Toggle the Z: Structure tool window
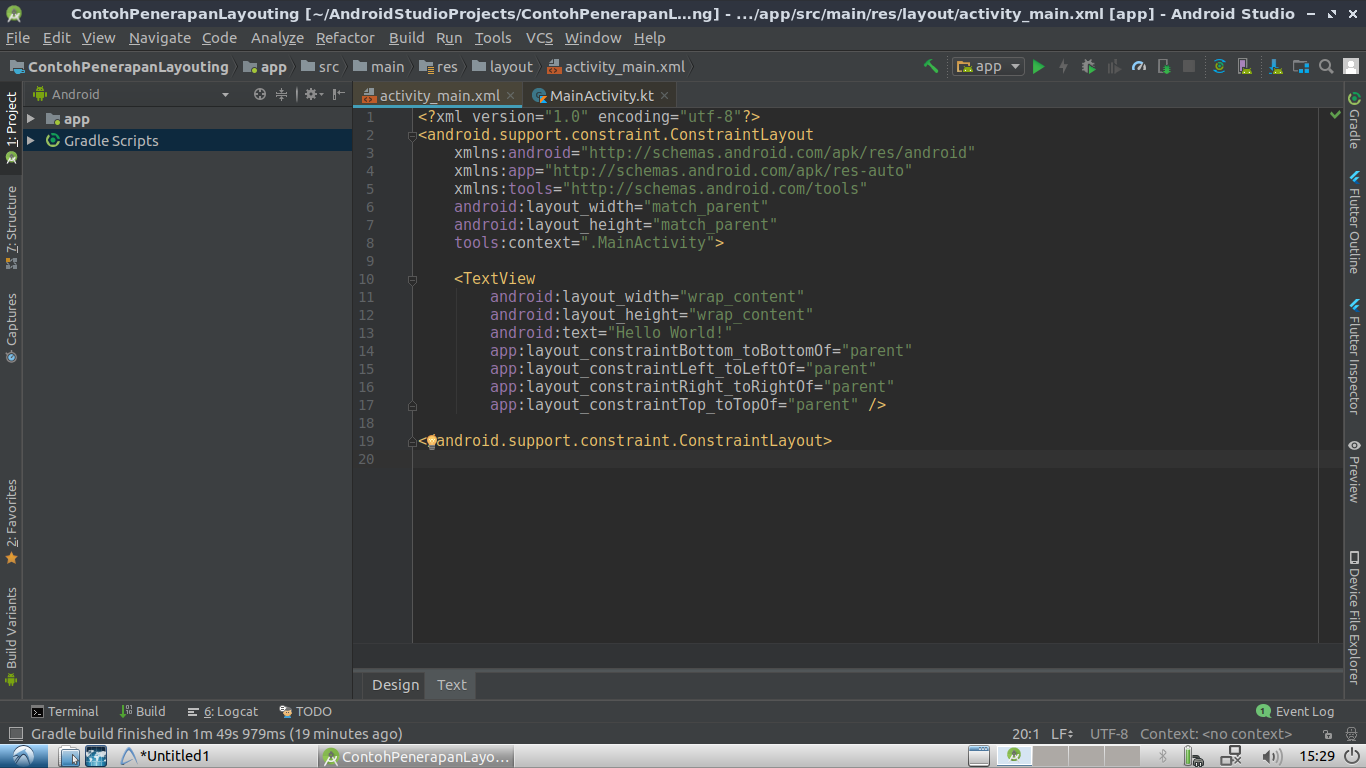The height and width of the screenshot is (768, 1366). coord(11,227)
